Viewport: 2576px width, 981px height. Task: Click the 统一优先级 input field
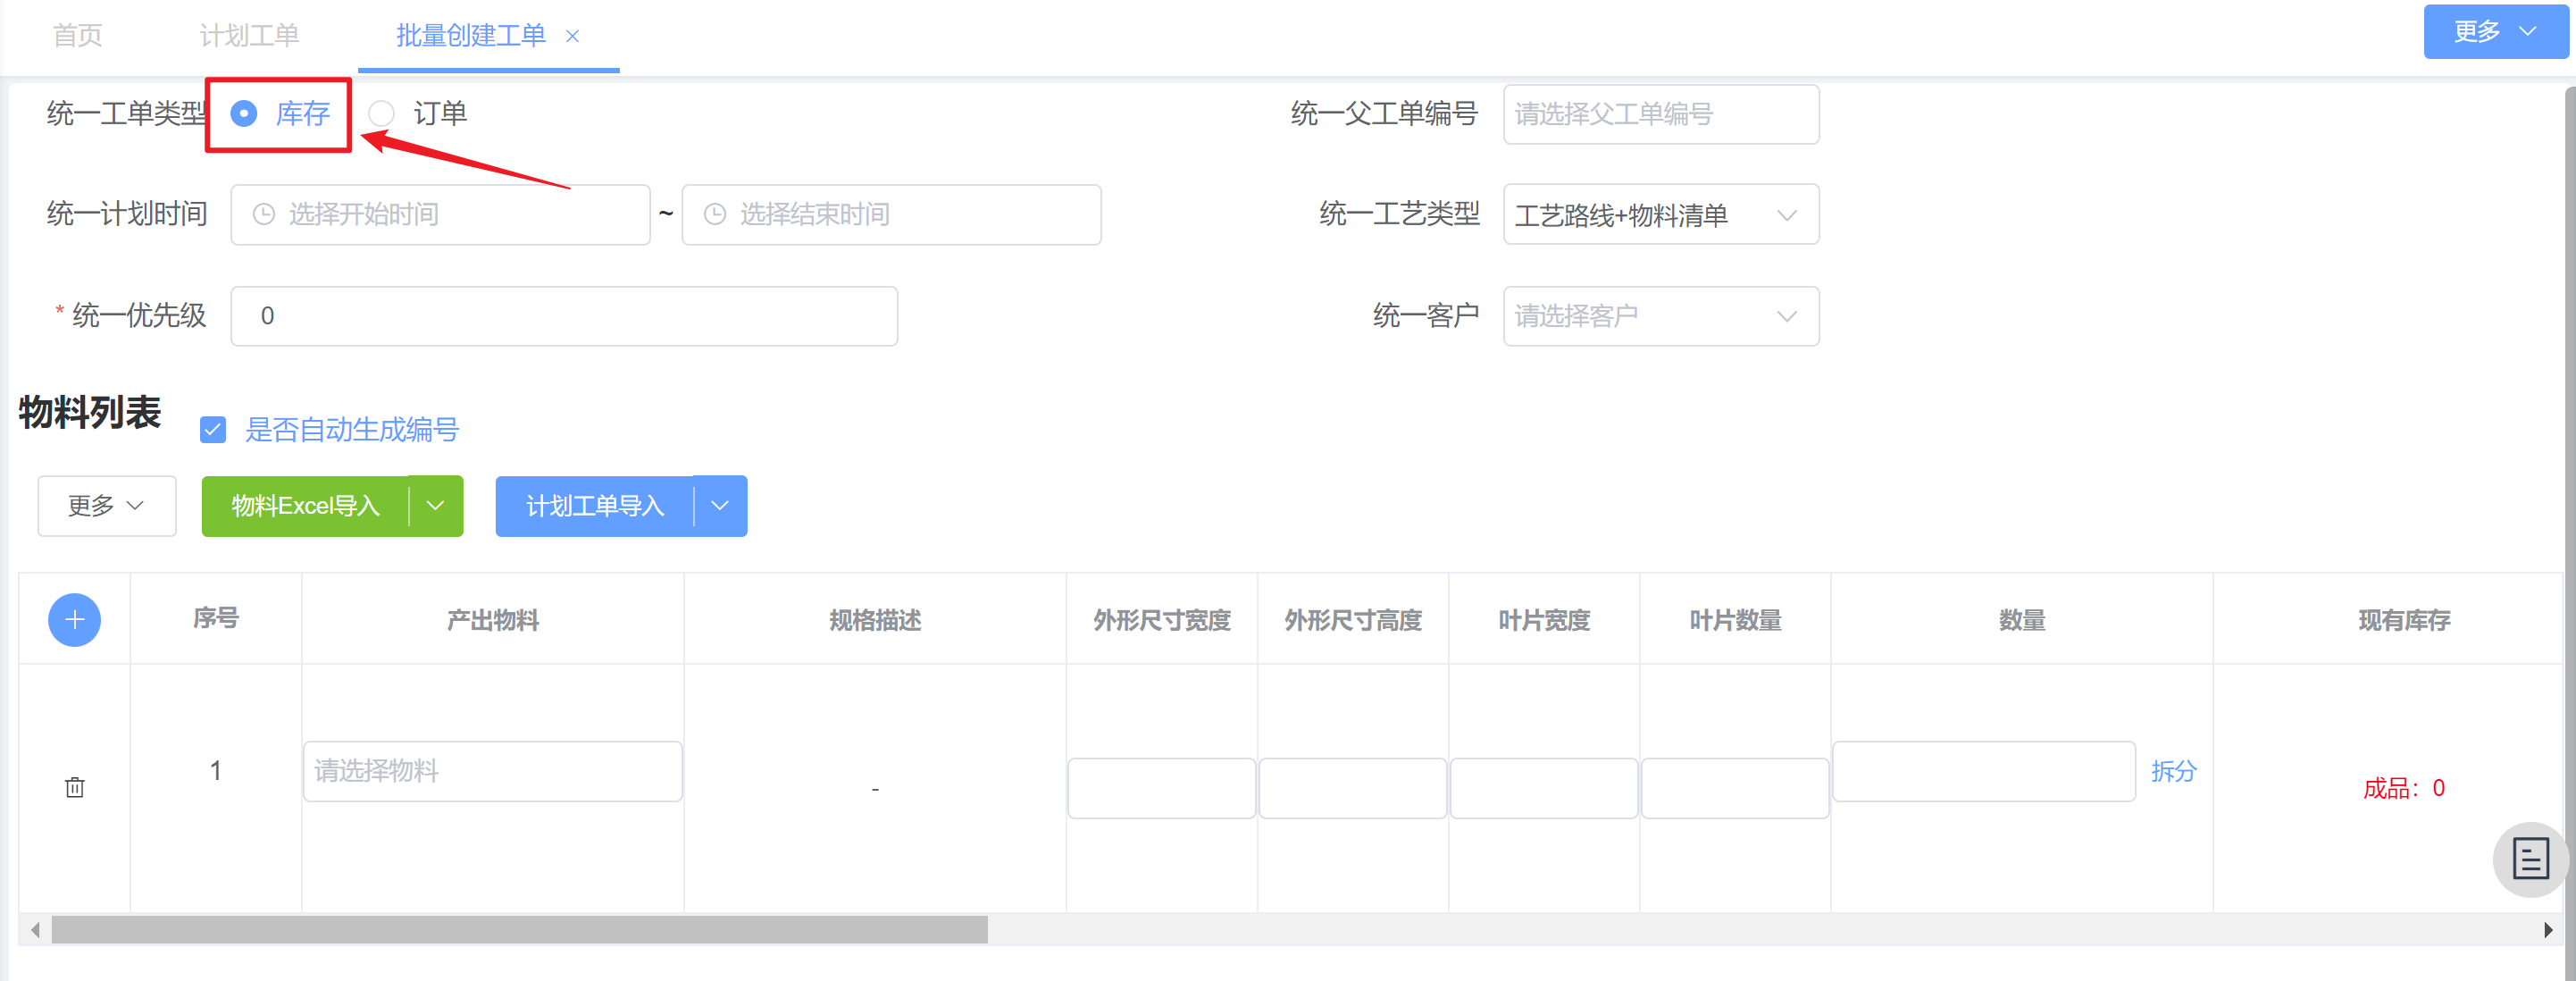(564, 316)
